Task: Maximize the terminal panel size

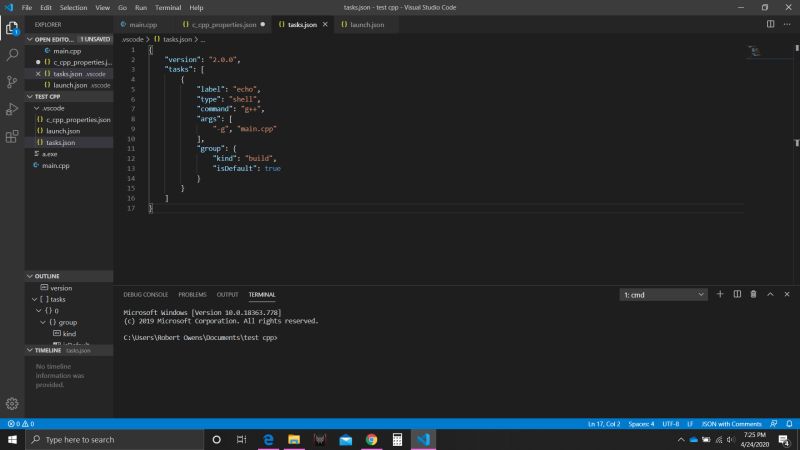Action: [770, 294]
